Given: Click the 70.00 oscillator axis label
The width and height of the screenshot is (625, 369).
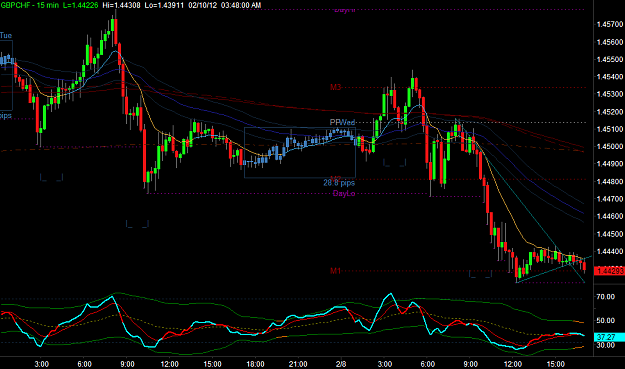Looking at the screenshot, I should tap(606, 297).
